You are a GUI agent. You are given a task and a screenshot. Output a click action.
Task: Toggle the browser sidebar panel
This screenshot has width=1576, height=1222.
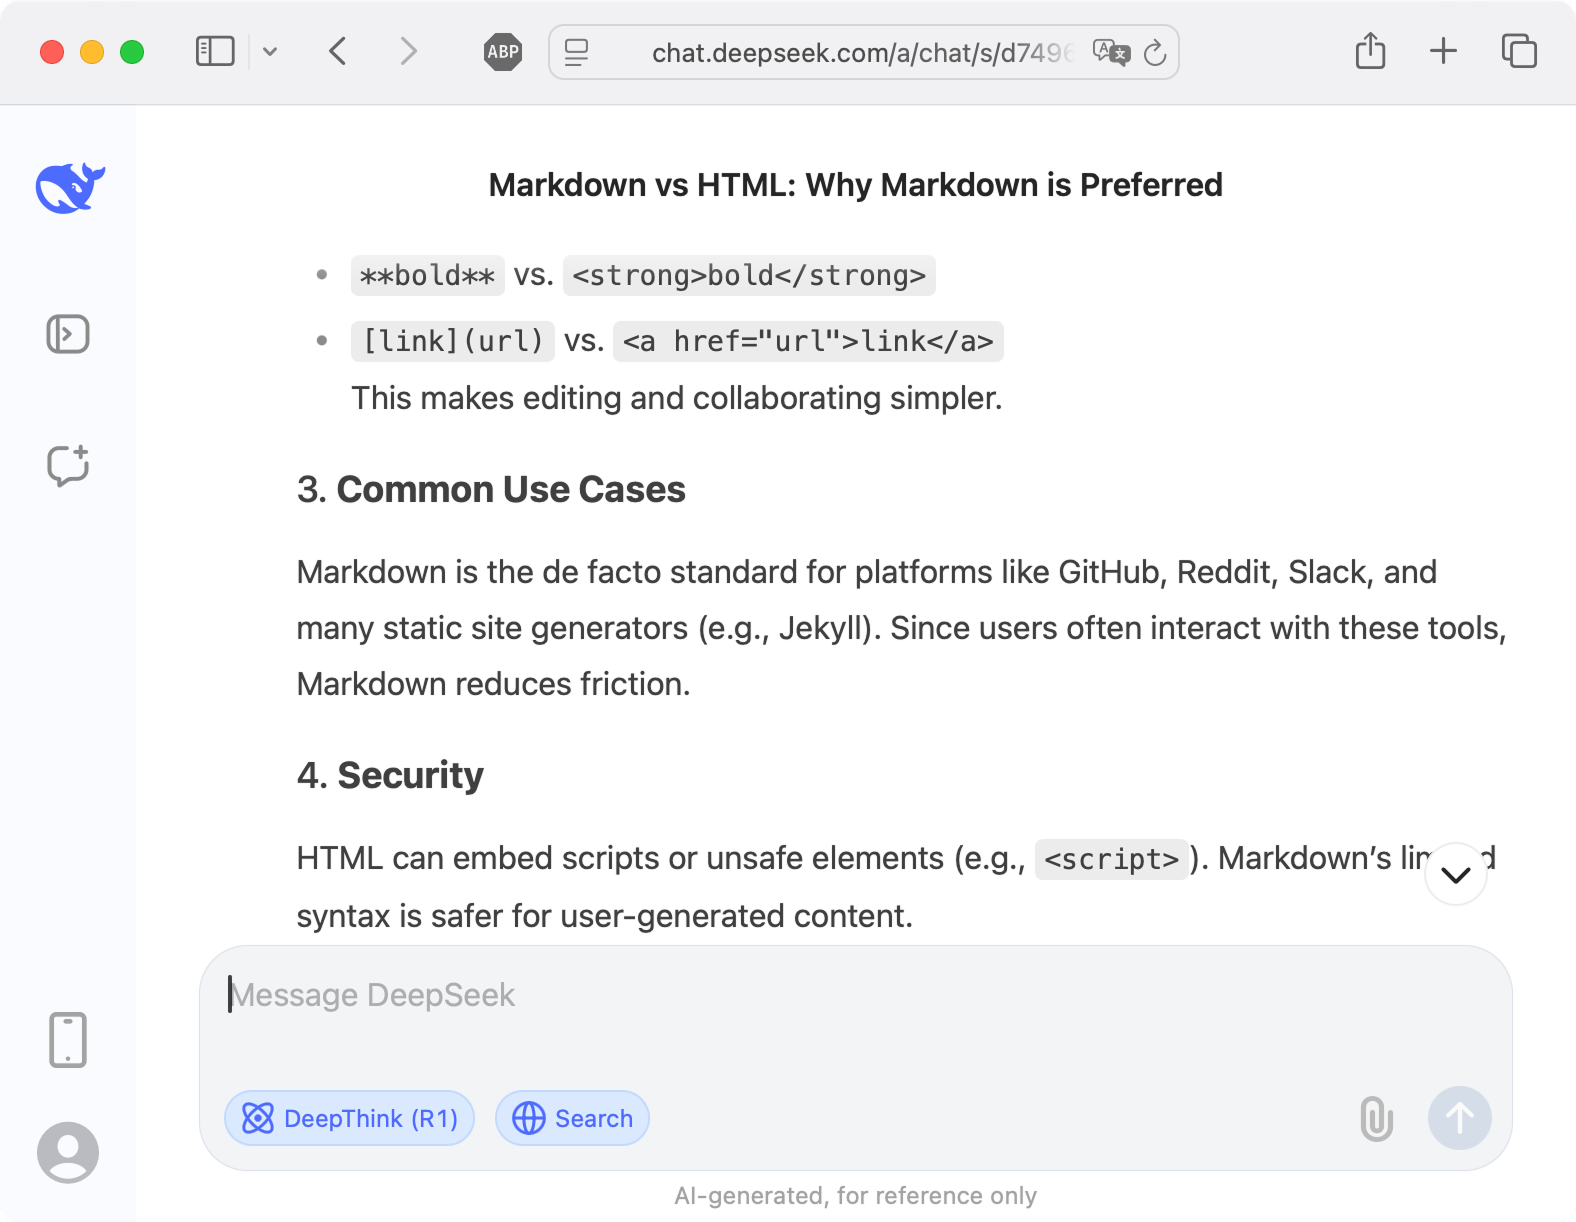(x=213, y=51)
